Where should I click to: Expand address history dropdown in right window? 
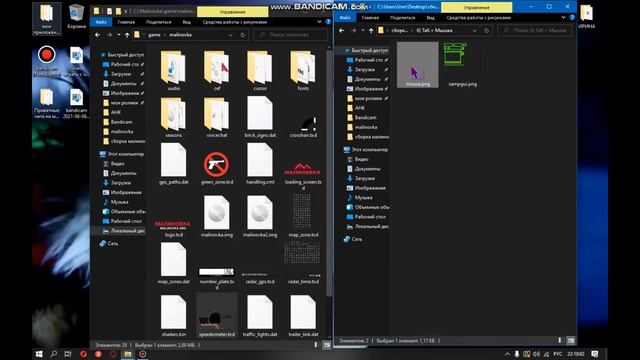pyautogui.click(x=475, y=31)
